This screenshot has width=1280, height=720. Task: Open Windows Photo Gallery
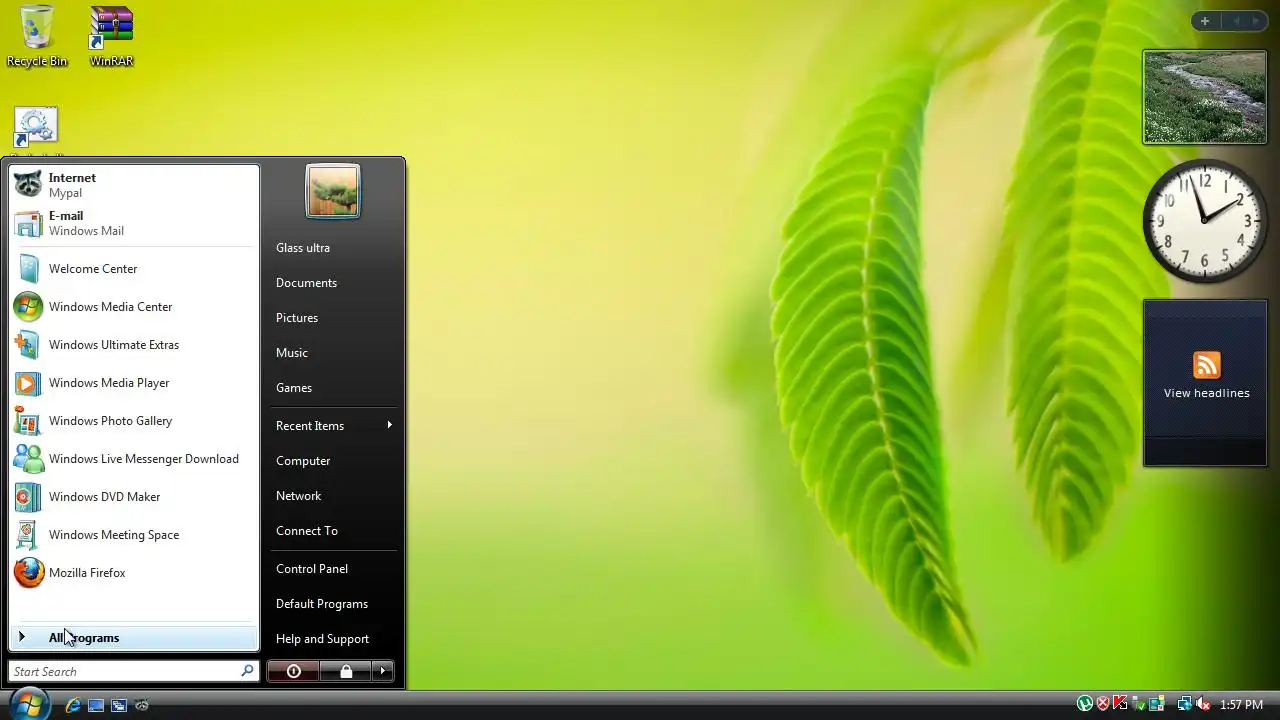click(x=133, y=421)
